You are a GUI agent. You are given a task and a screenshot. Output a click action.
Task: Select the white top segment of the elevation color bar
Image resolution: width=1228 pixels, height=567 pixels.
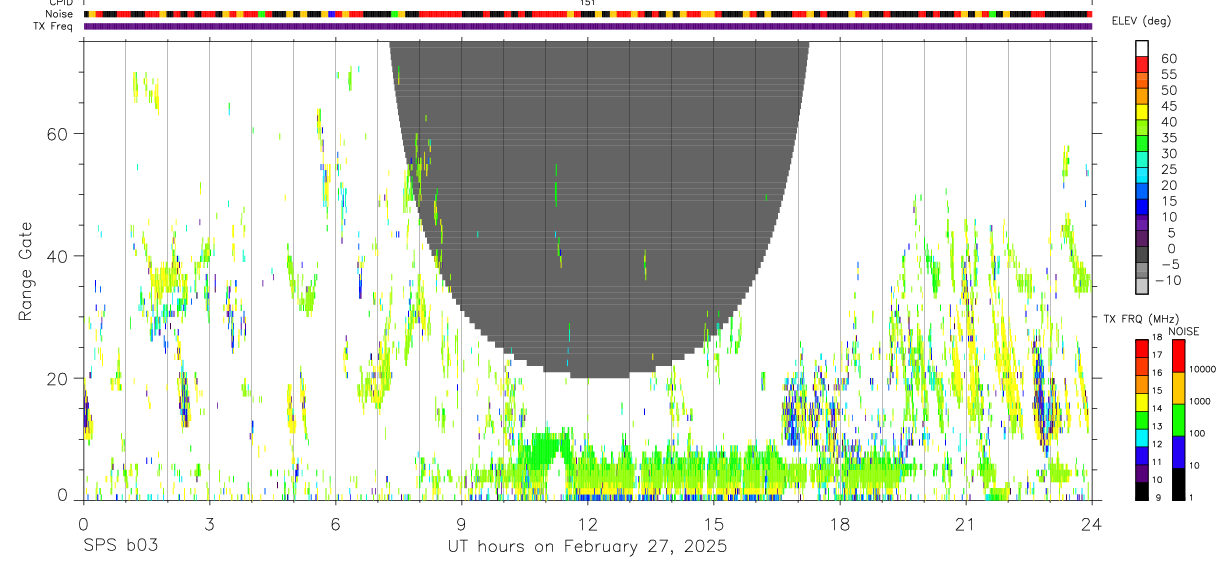click(1142, 48)
